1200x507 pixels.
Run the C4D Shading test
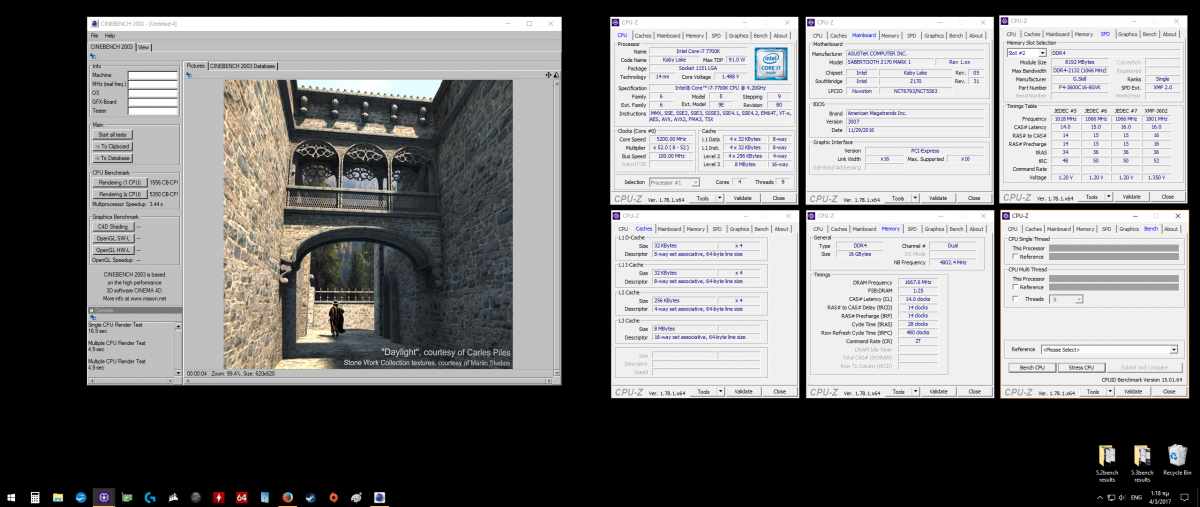point(112,226)
